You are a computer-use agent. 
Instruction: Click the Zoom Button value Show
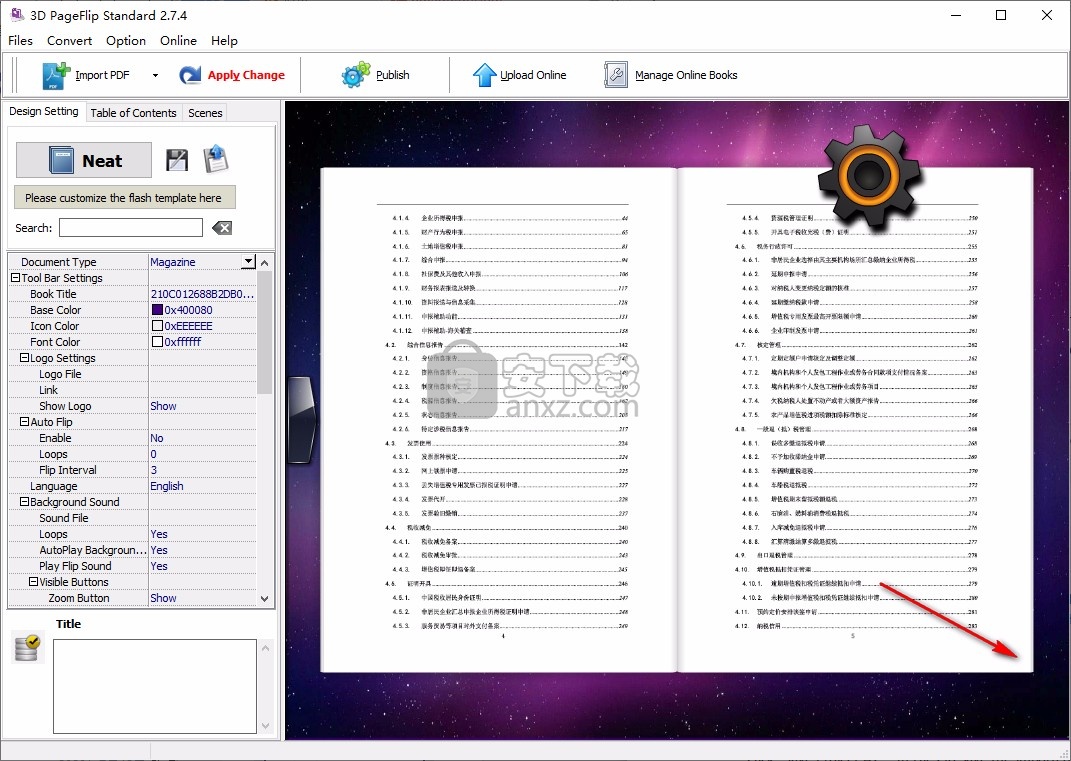[x=163, y=598]
